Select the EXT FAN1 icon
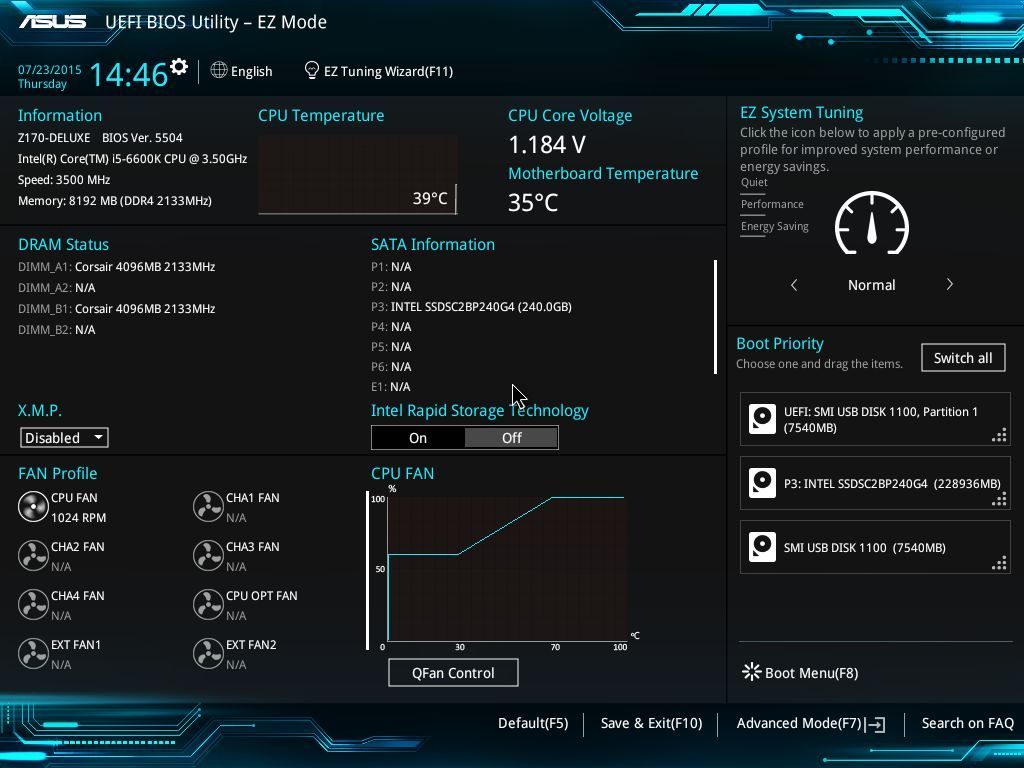The width and height of the screenshot is (1024, 768). pos(33,654)
